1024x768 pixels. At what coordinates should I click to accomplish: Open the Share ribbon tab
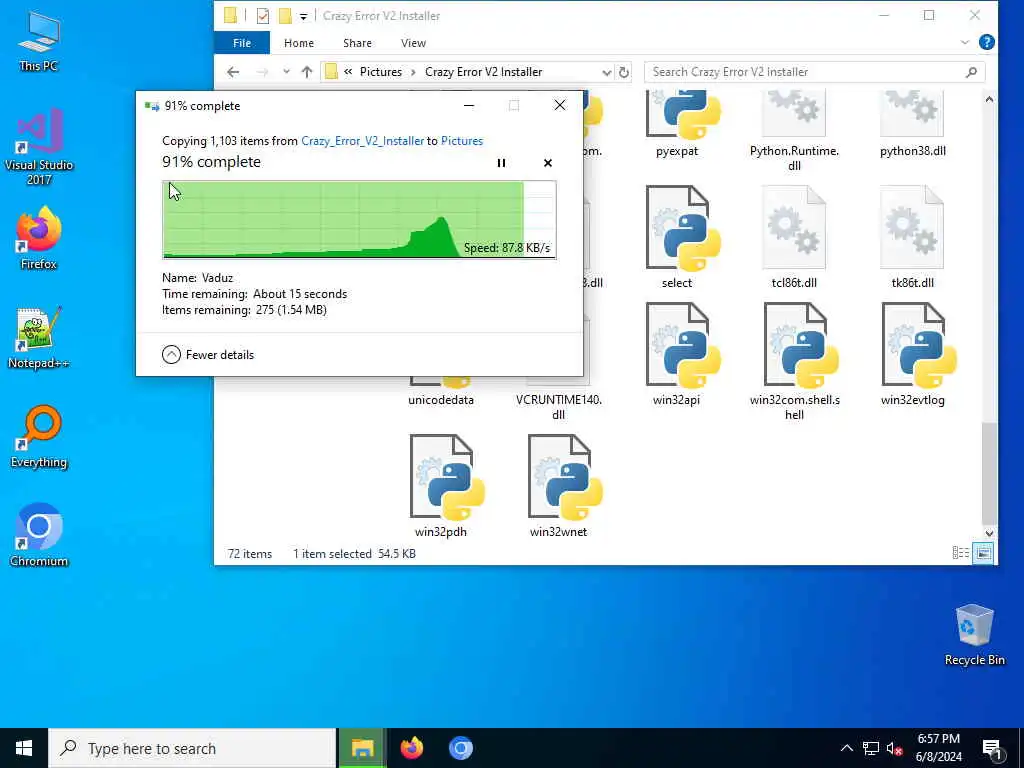coord(357,43)
